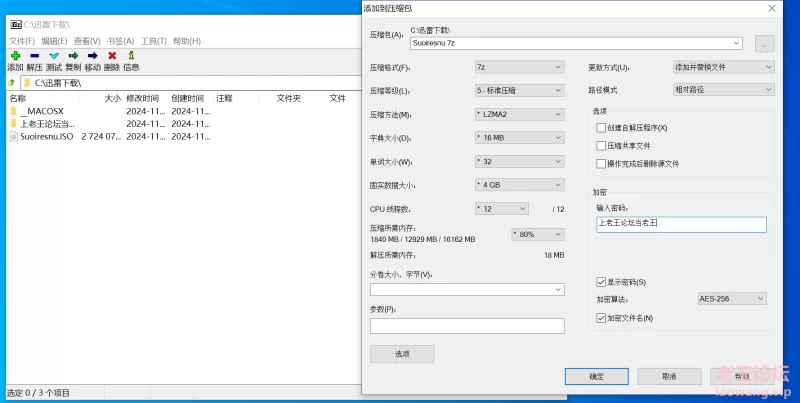Toggle 操作完成后删除源文件 checkbox
800x403 pixels.
point(601,164)
